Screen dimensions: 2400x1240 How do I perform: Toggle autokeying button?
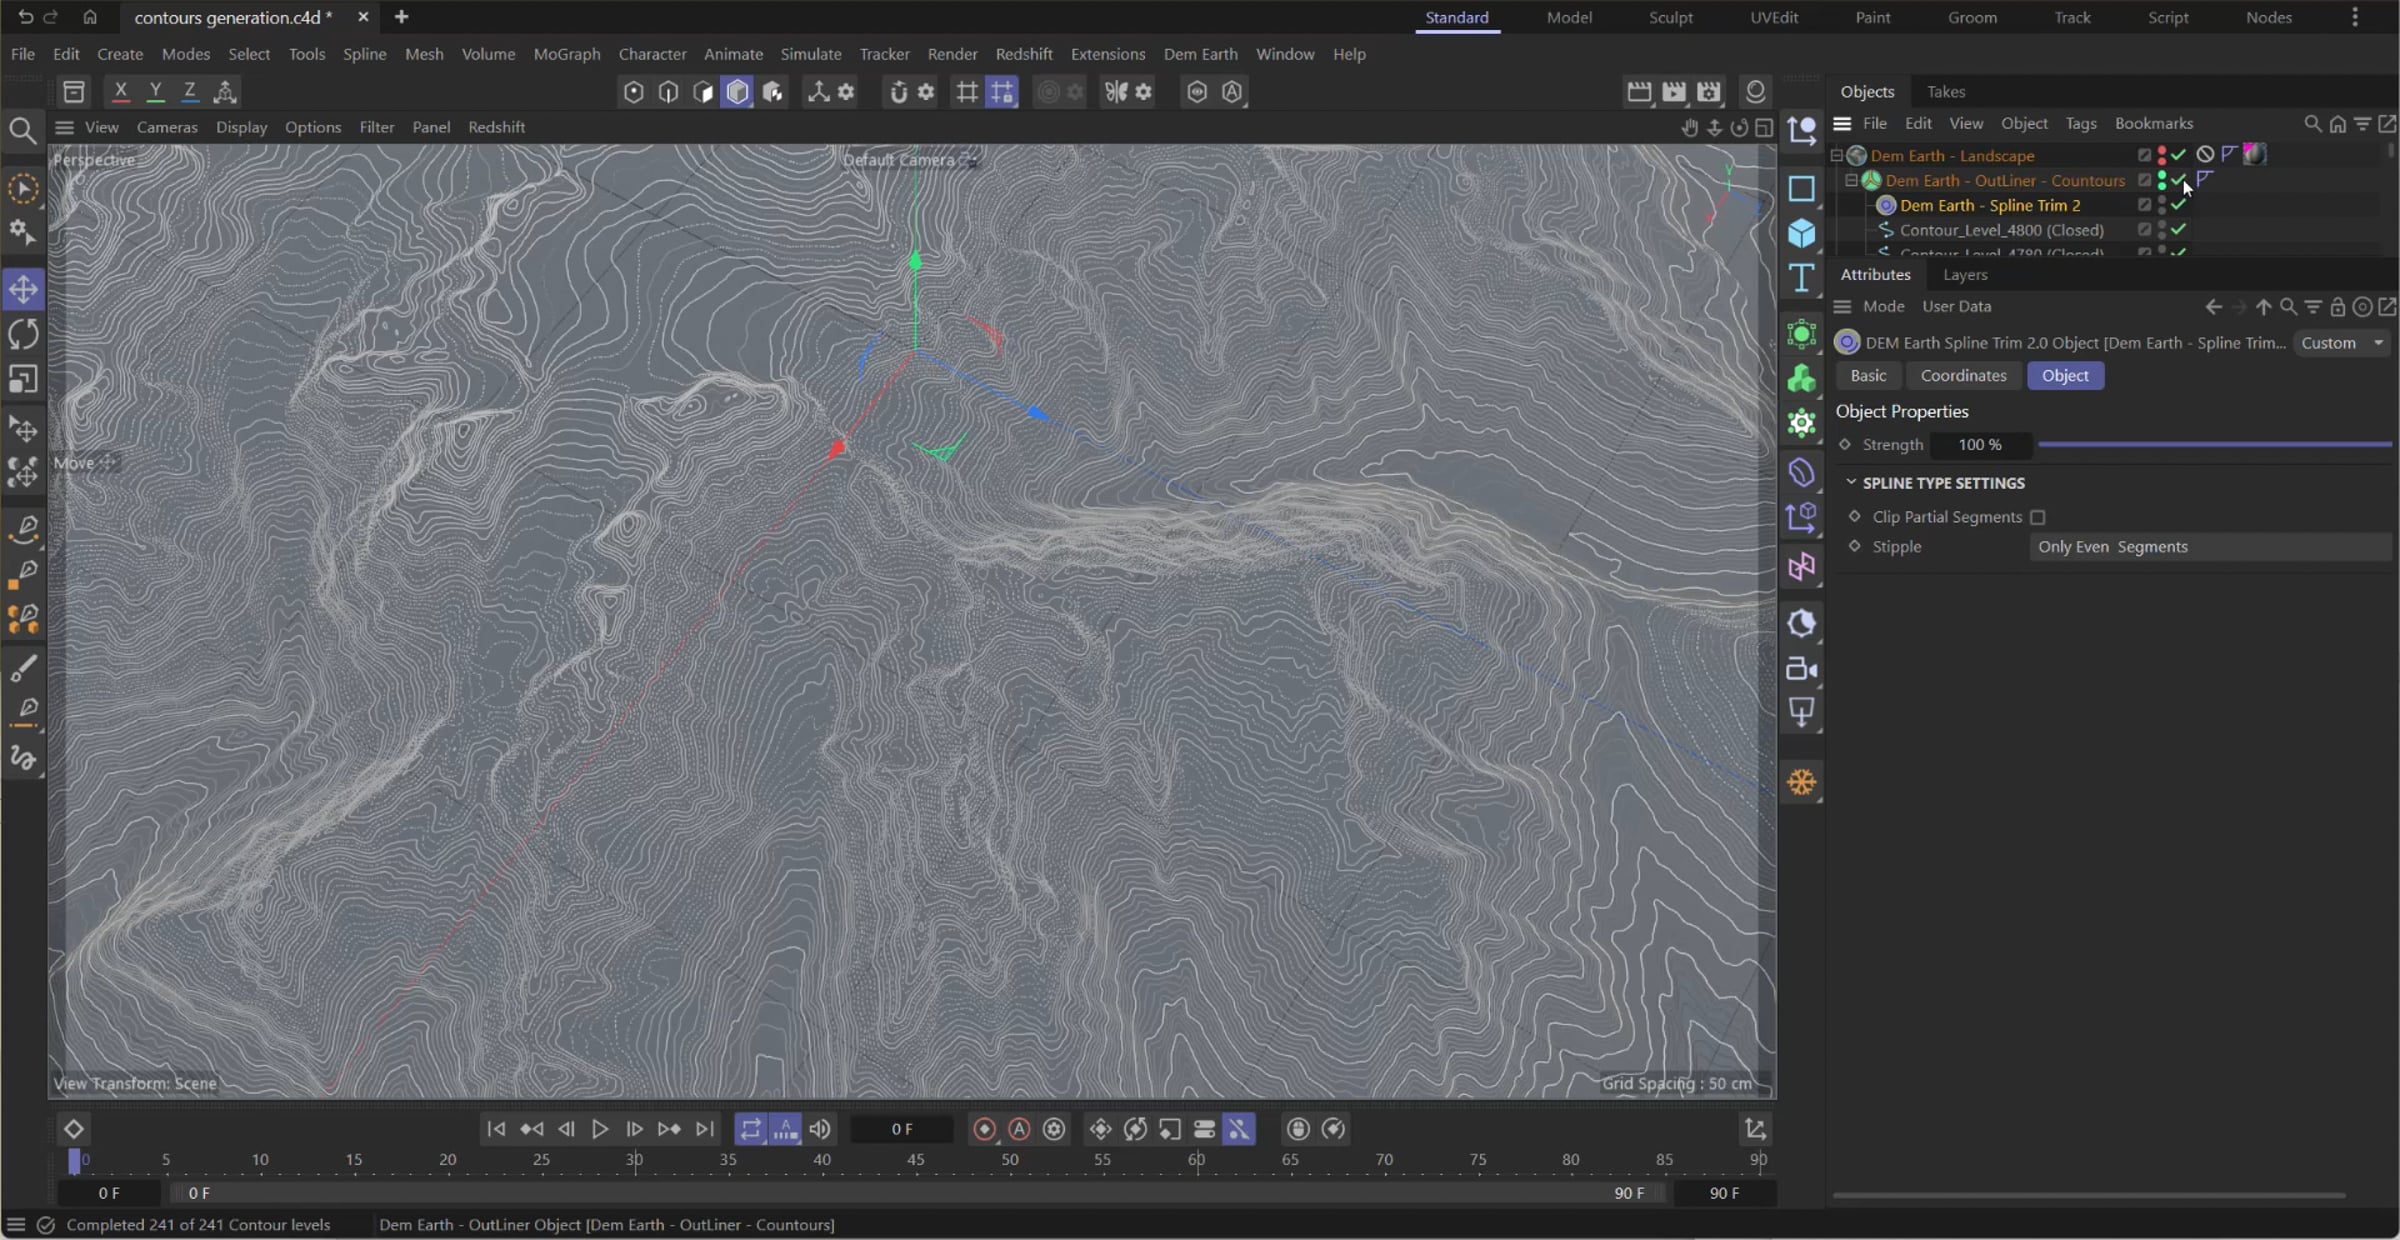1019,1129
